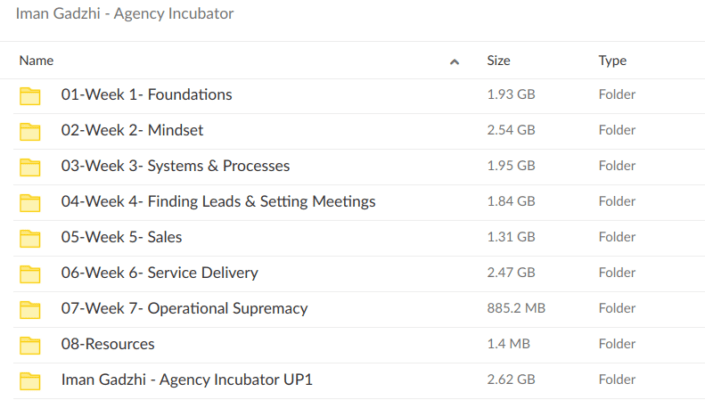The image size is (705, 400).
Task: Click folder icon for Week 7 Operational Supremacy
Action: pyautogui.click(x=30, y=310)
